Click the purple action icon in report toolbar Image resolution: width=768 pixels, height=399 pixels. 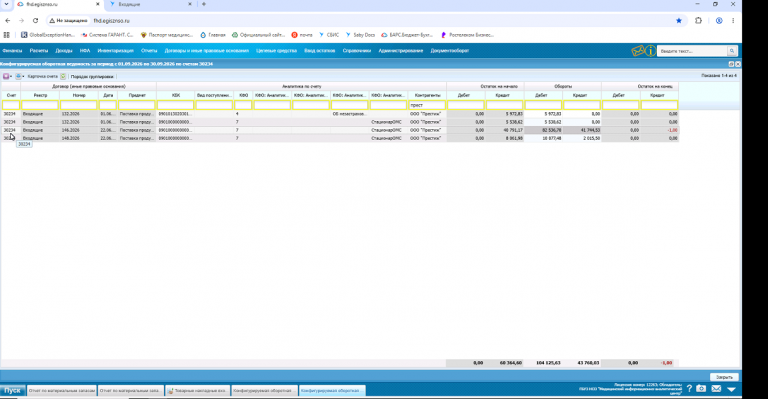pyautogui.click(x=6, y=76)
